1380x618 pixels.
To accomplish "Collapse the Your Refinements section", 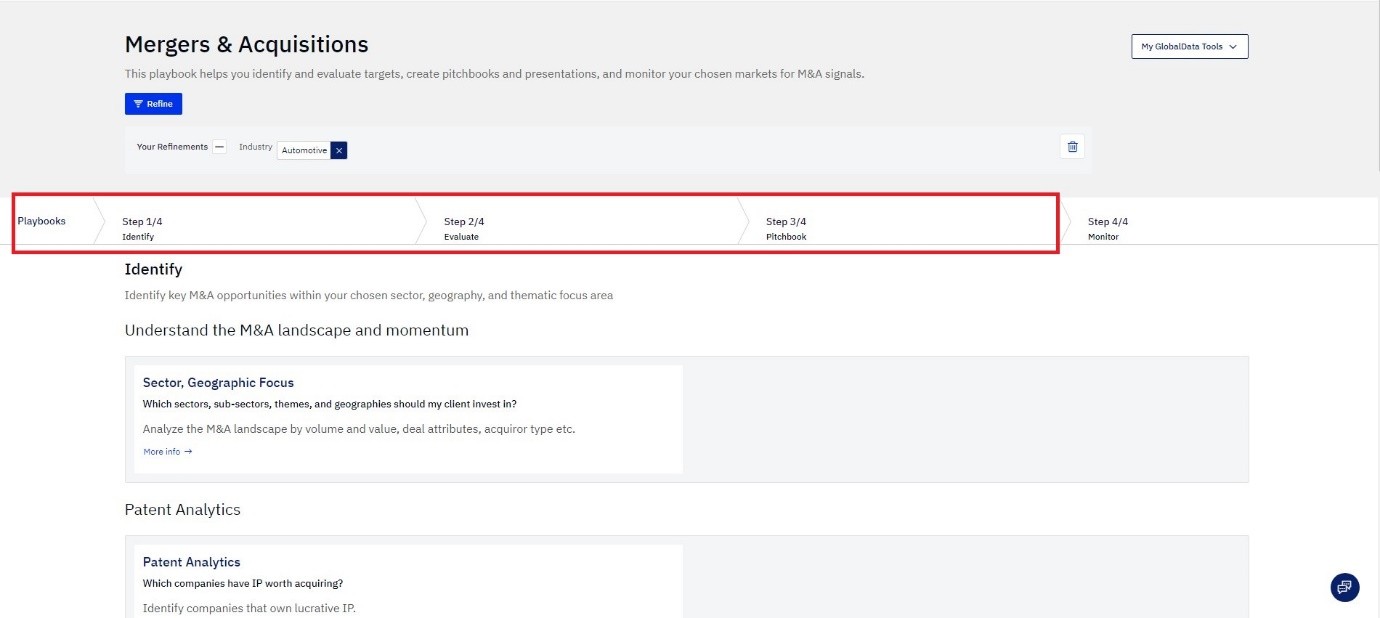I will point(220,147).
